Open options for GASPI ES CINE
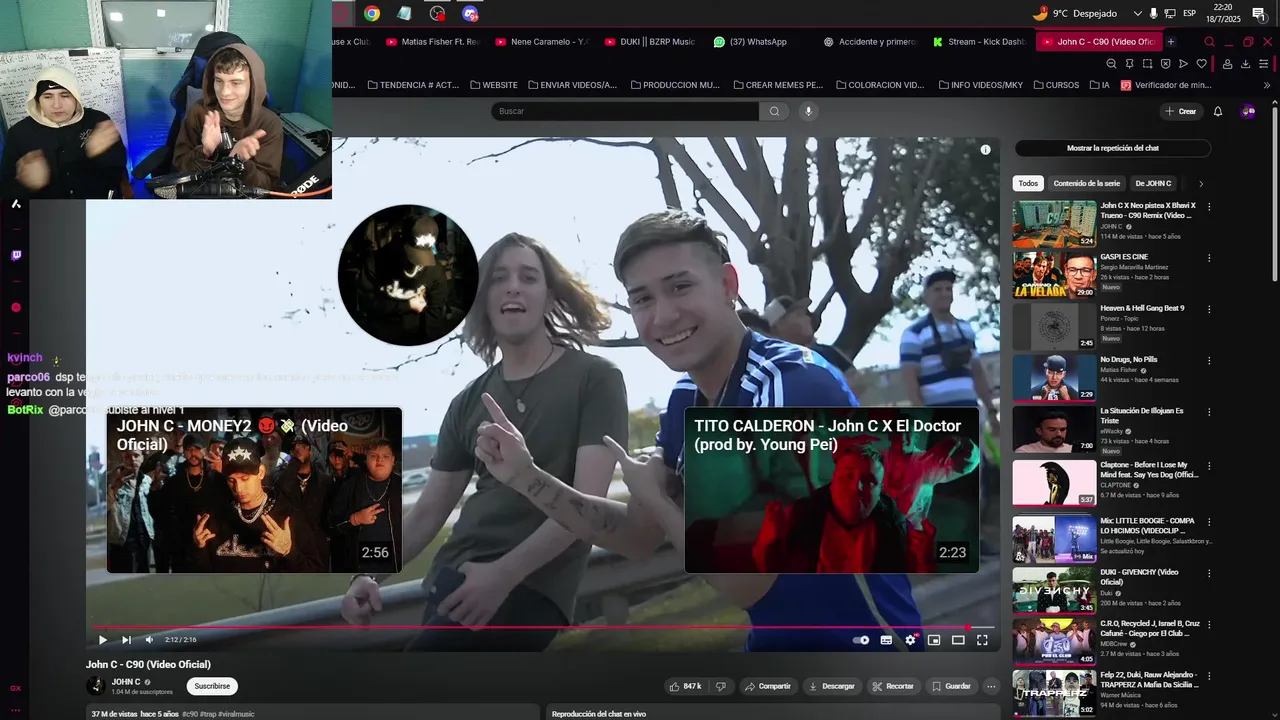Viewport: 1280px width, 720px height. coord(1209,258)
